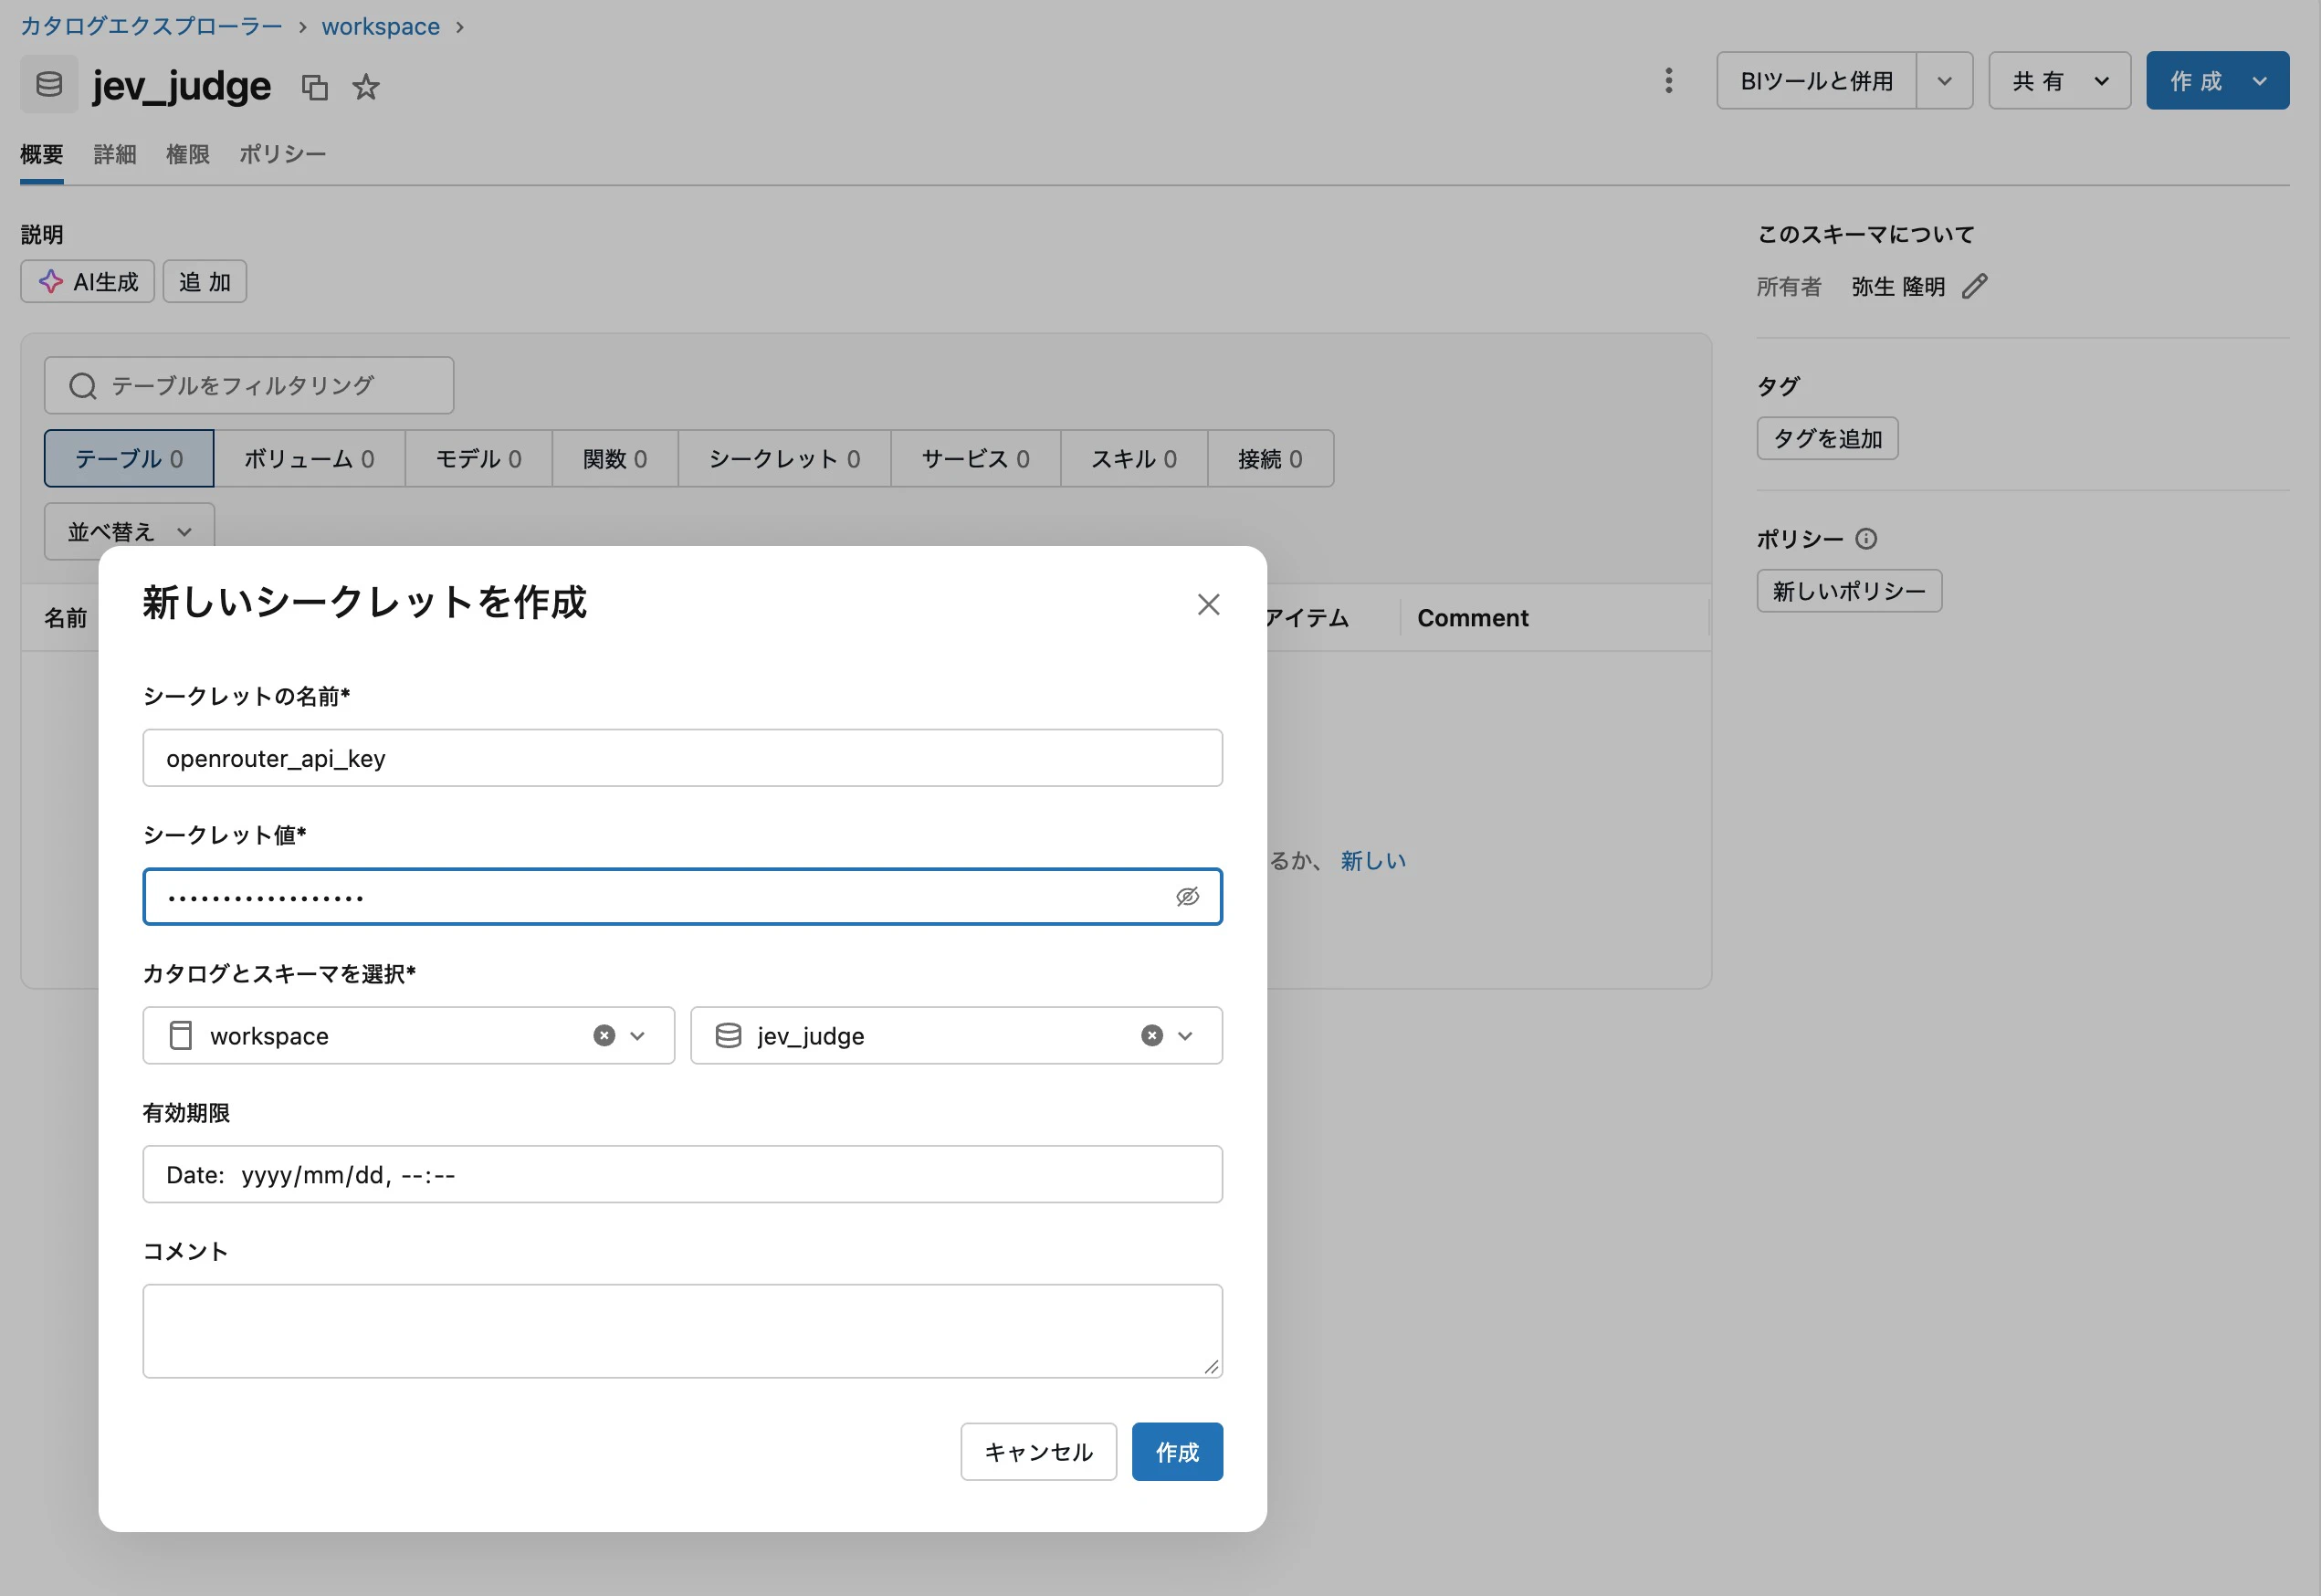2321x1596 pixels.
Task: Select the シークレット 0 tab
Action: [785, 459]
